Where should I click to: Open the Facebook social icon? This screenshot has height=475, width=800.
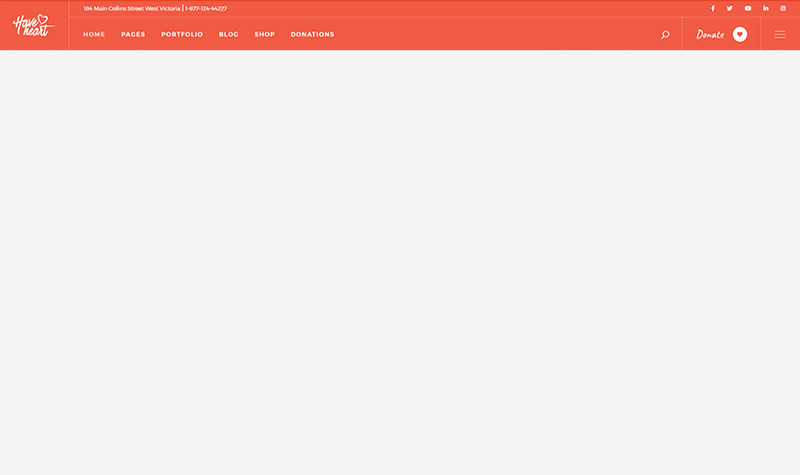(713, 8)
